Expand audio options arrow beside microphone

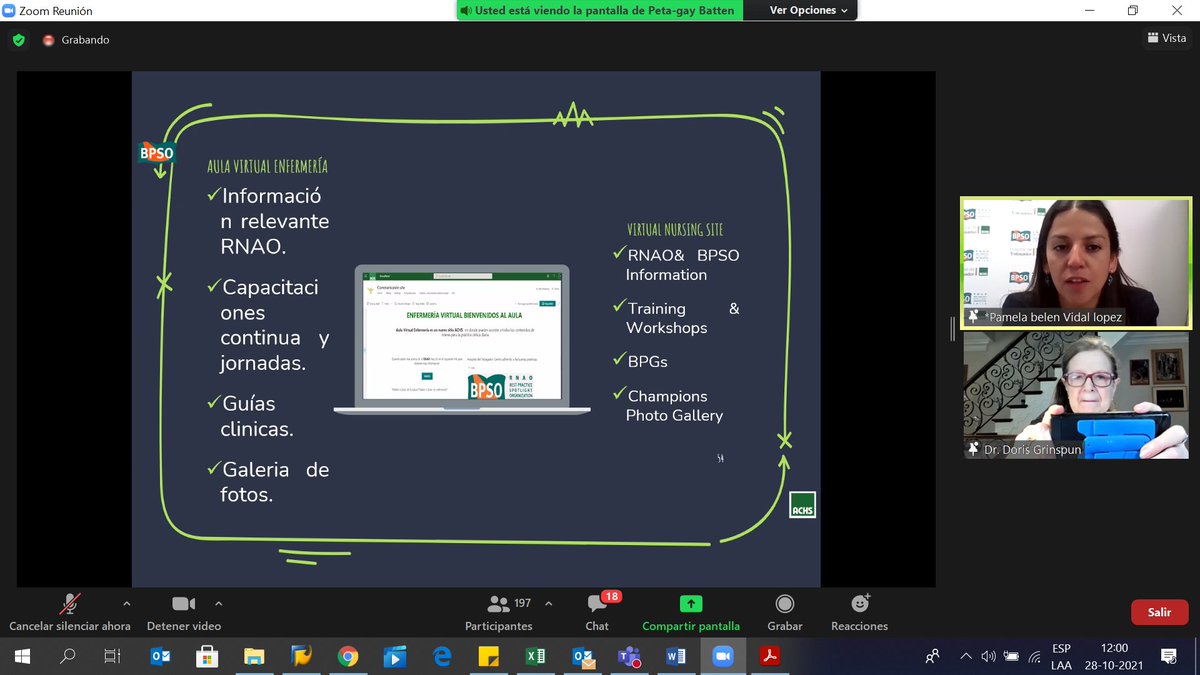[126, 603]
